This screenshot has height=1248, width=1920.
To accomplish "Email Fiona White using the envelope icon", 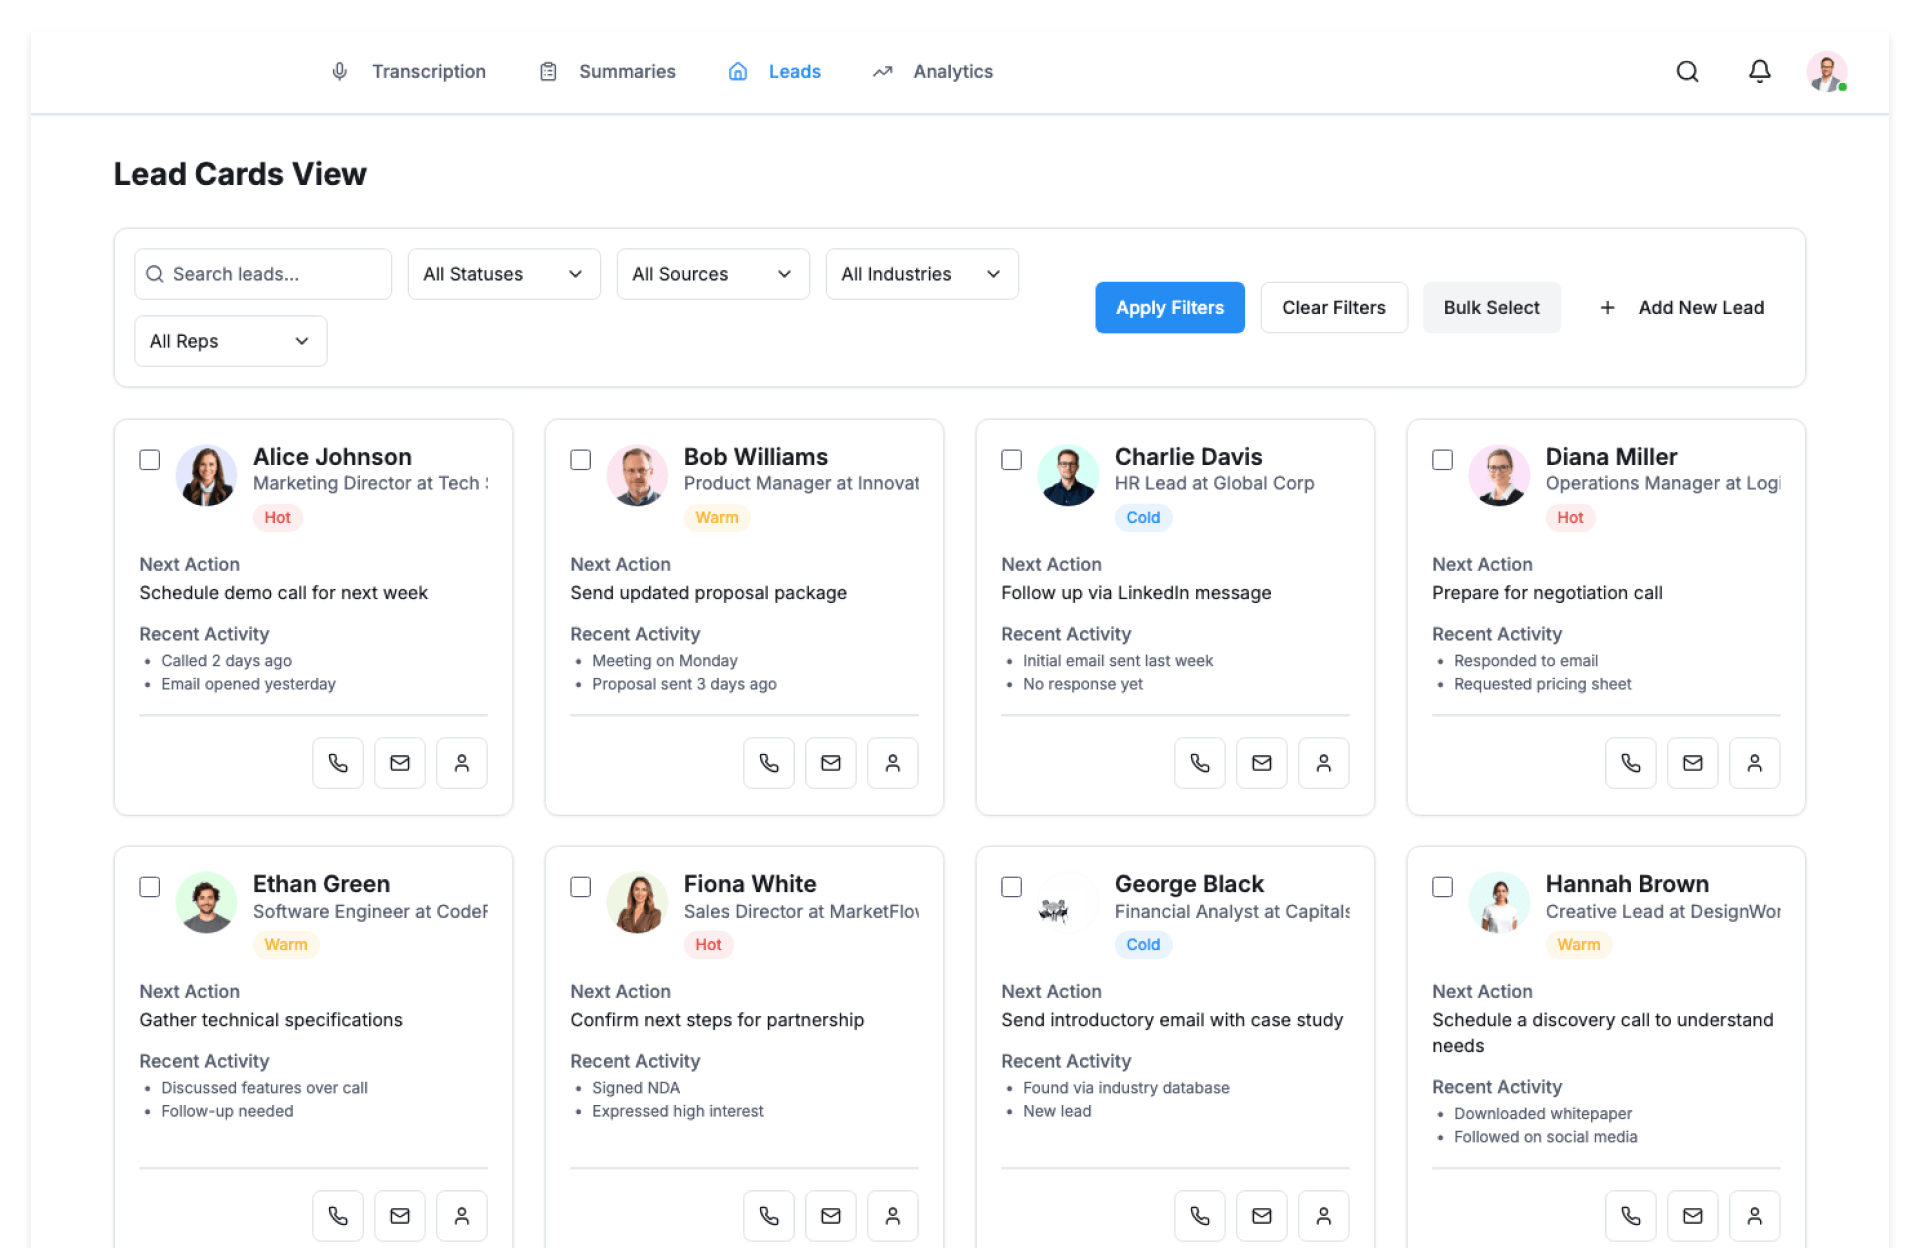I will coord(830,1215).
